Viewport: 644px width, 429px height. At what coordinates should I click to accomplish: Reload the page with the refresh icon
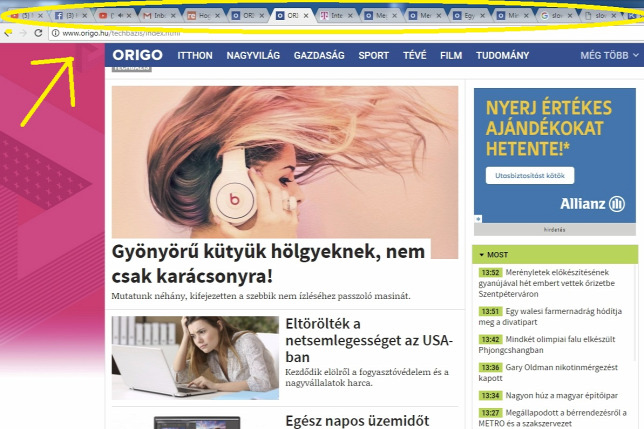click(x=38, y=33)
